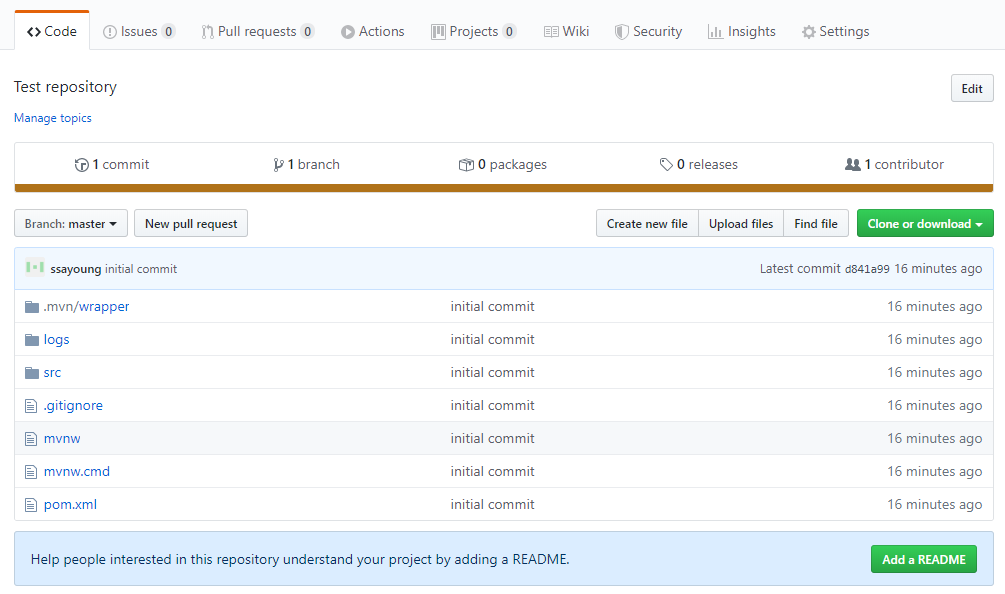Click the Issues circle icon
Image resolution: width=1005 pixels, height=594 pixels.
click(x=110, y=32)
